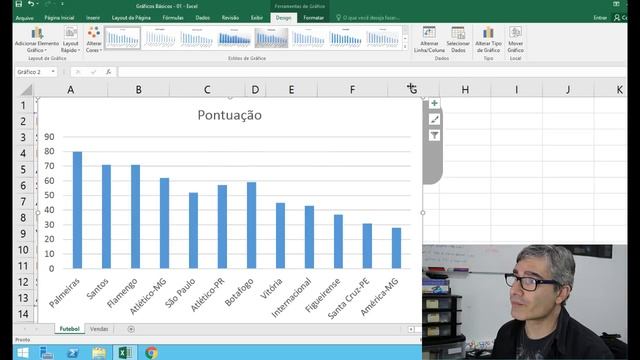Screen dimensions: 640x360
Task: Select row 1 header
Action: 23,105
